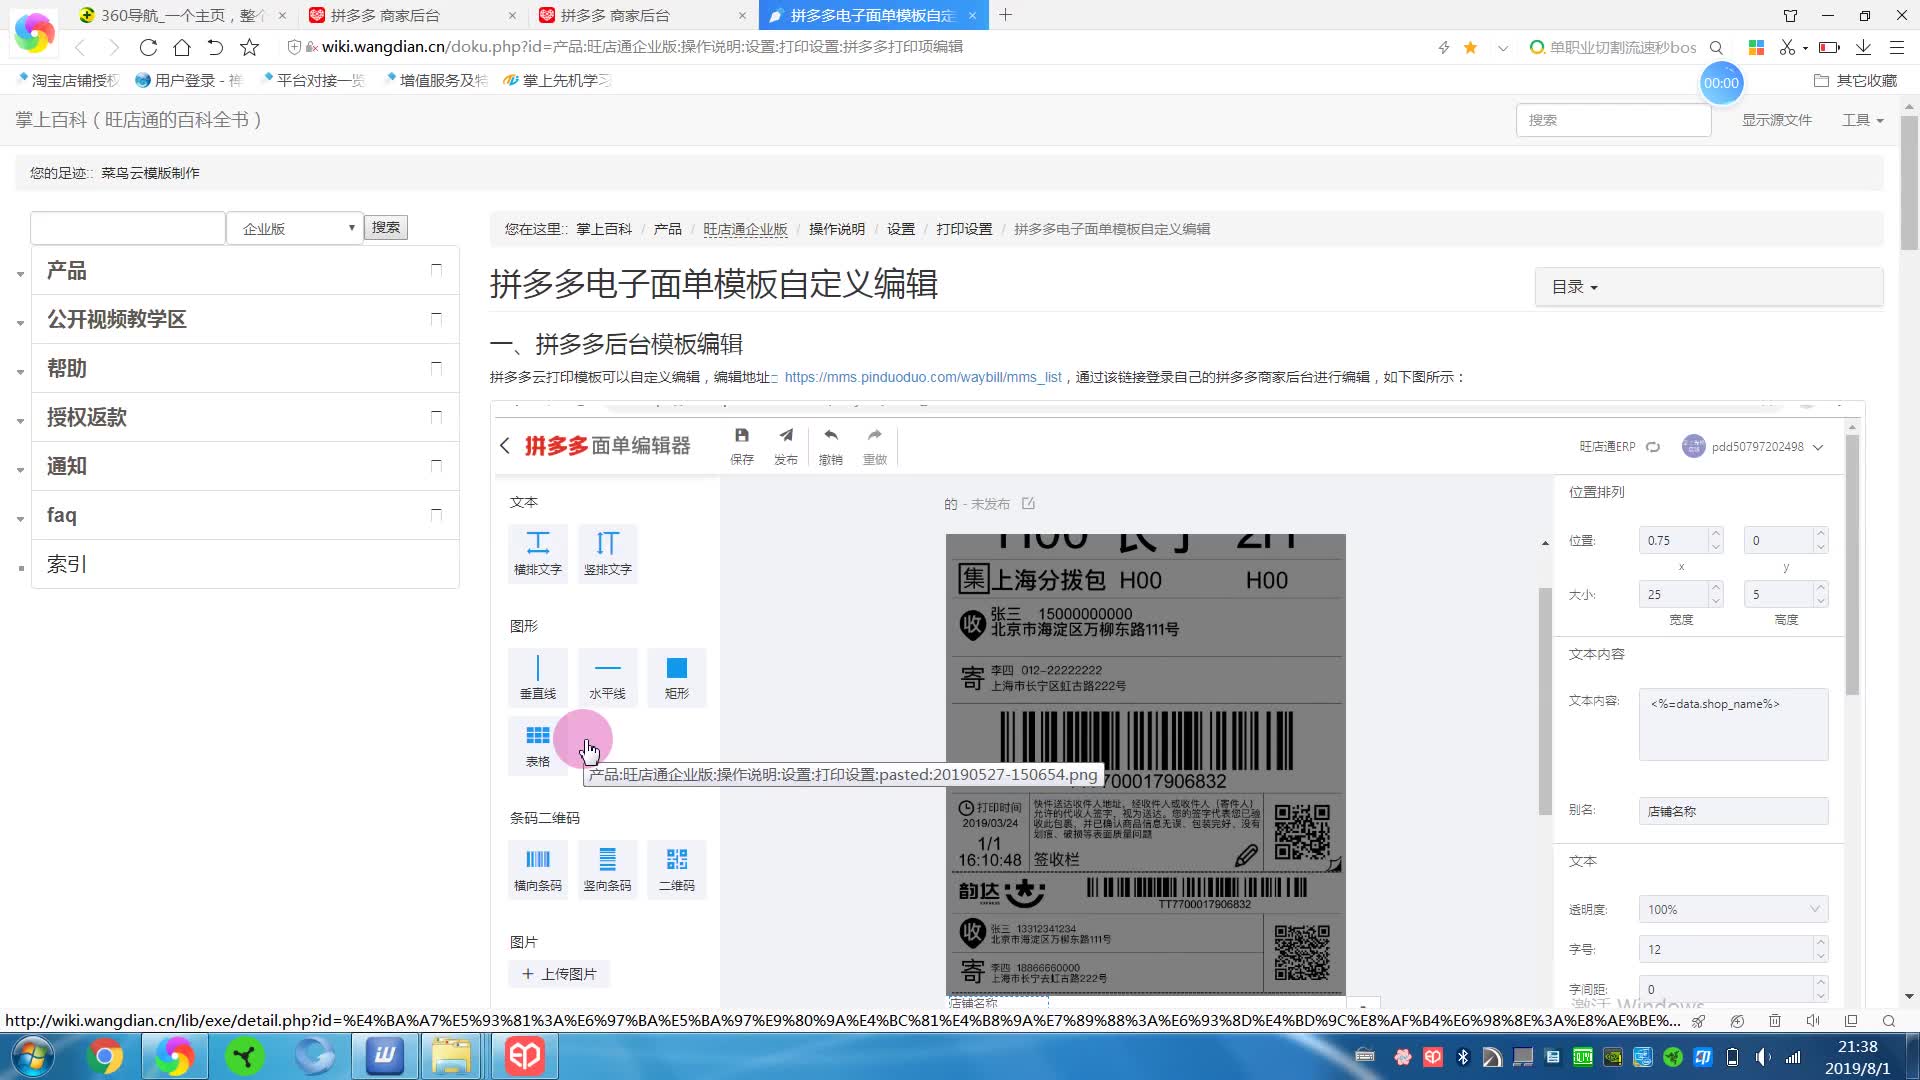Open a new browser tab
Screen dimensions: 1920x1080
pyautogui.click(x=1006, y=15)
